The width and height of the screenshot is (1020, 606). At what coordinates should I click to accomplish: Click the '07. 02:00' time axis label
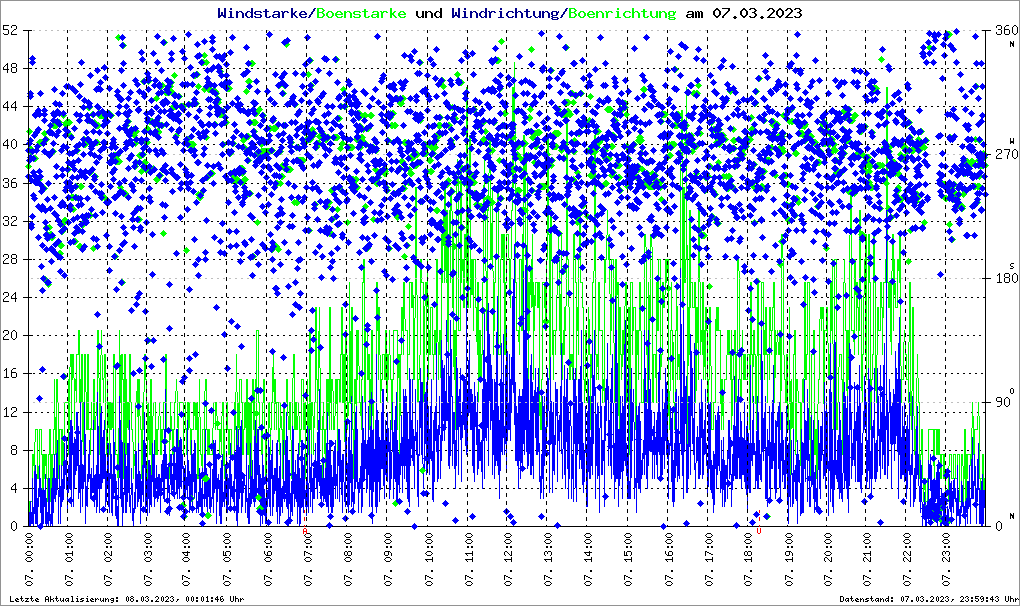(x=109, y=559)
